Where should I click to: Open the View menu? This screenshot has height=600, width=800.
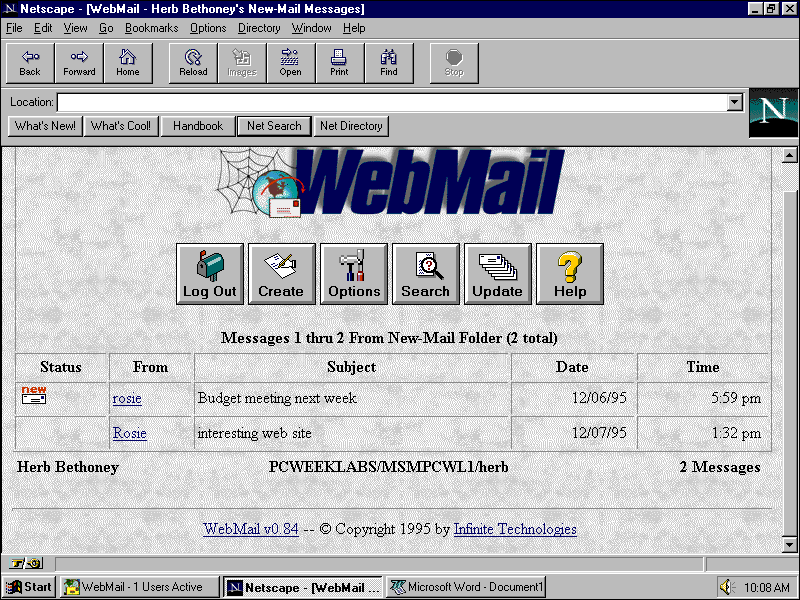pos(75,28)
